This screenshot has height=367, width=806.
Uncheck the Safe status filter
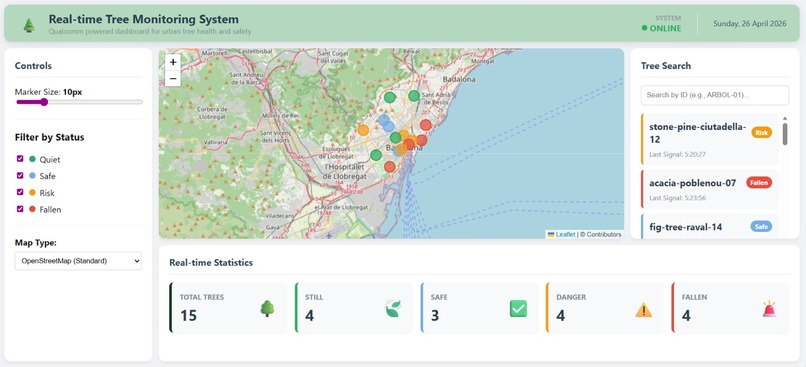20,175
